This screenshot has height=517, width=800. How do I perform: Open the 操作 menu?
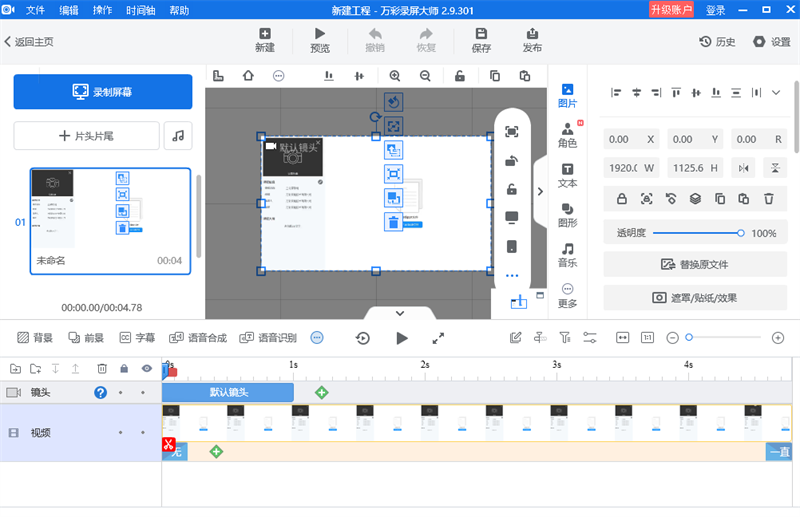tap(102, 10)
